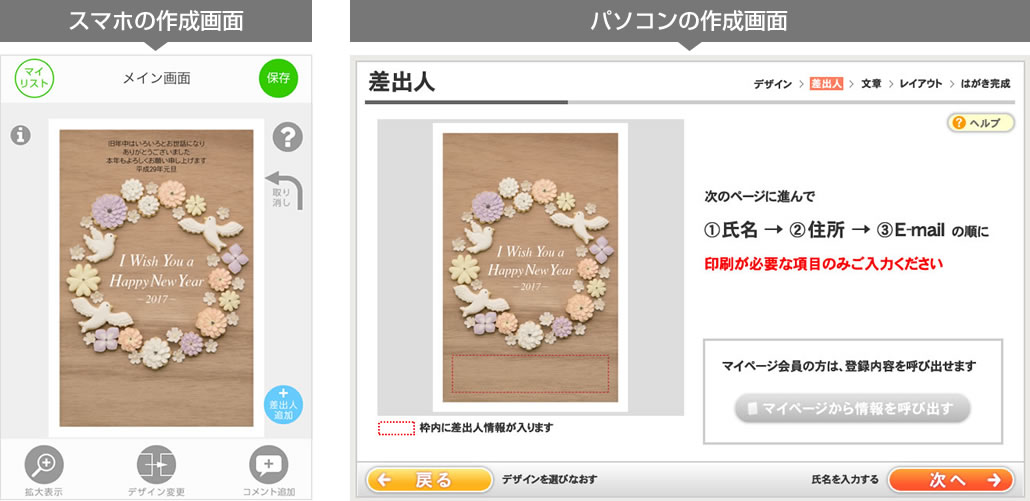Add sender with 差出人追加 blue button
The height and width of the screenshot is (501, 1030).
[284, 403]
